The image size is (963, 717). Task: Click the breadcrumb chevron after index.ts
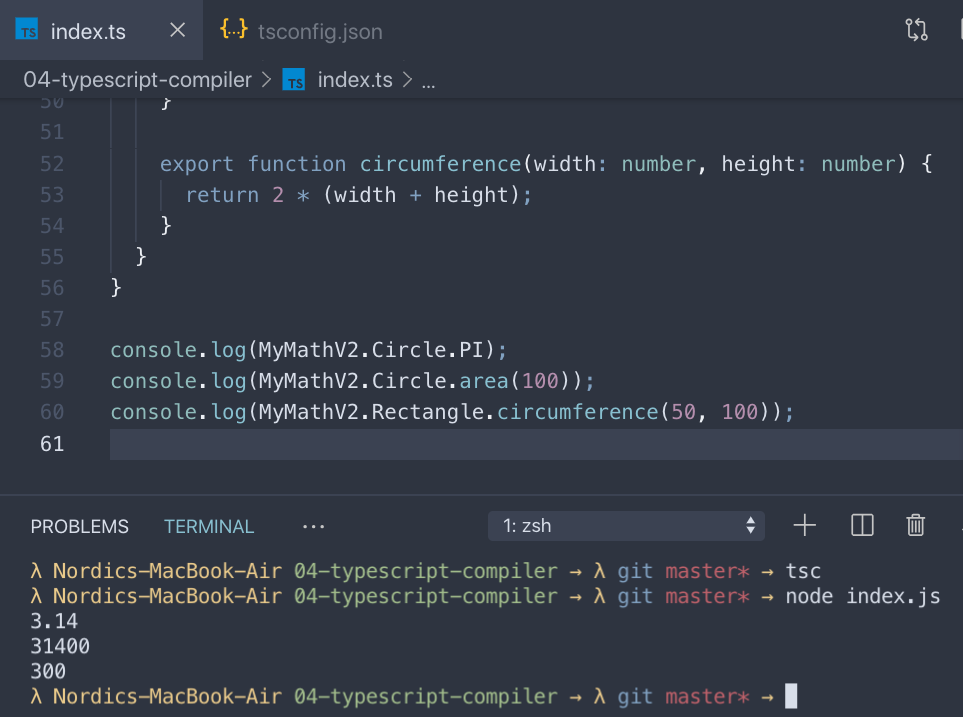coord(407,80)
